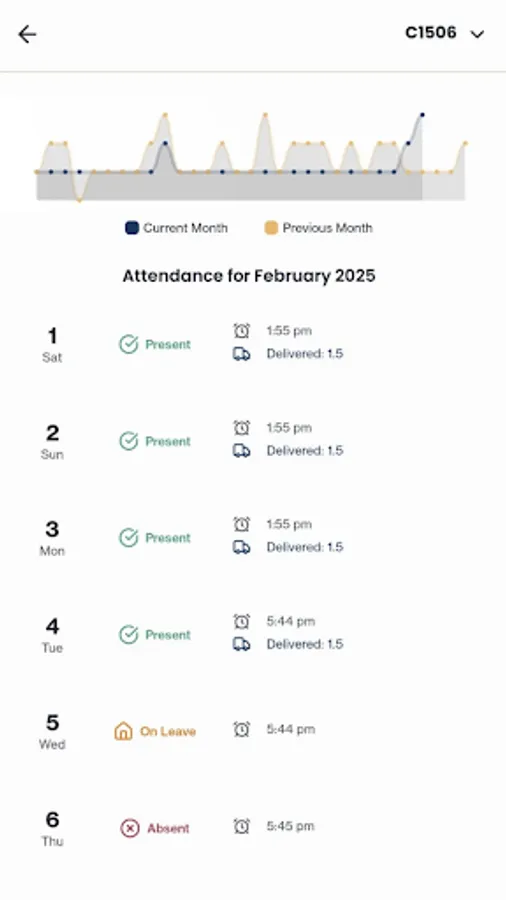Toggle the Current Month legend swatch
This screenshot has width=506, height=900.
[132, 228]
